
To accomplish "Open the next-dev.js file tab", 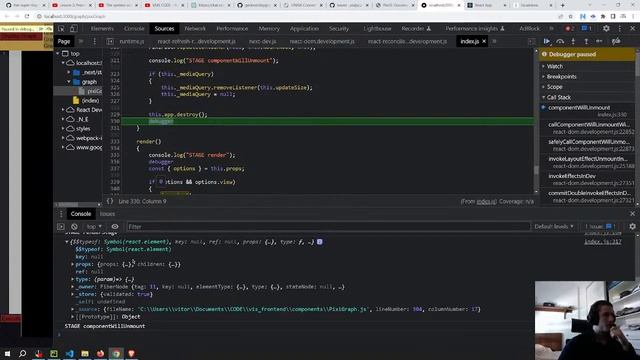I will (262, 41).
